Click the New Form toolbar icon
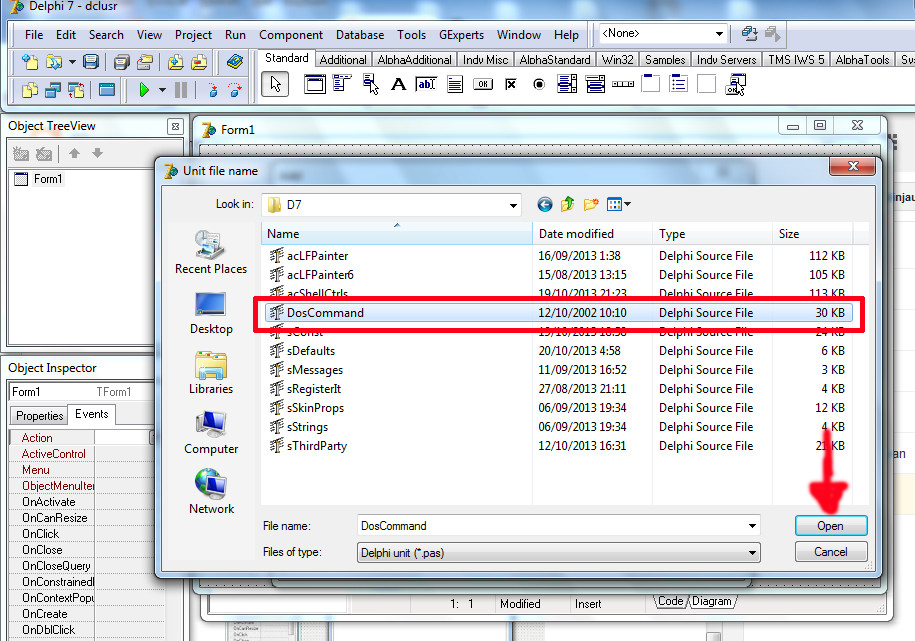The height and width of the screenshot is (641, 915). pos(107,90)
